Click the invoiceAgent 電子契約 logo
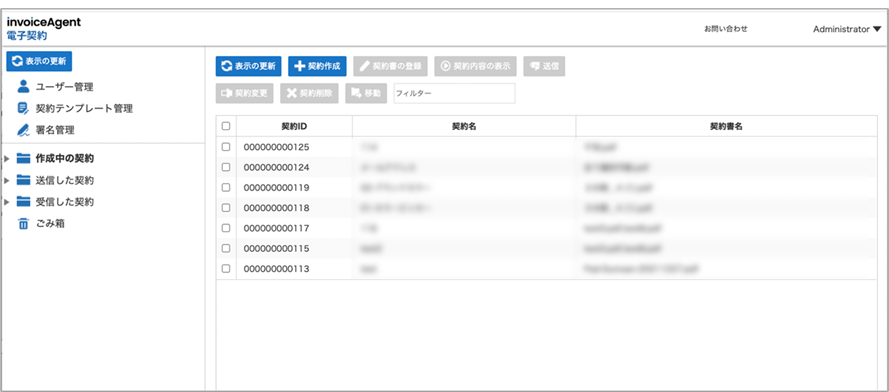The height and width of the screenshot is (392, 889). (x=44, y=29)
